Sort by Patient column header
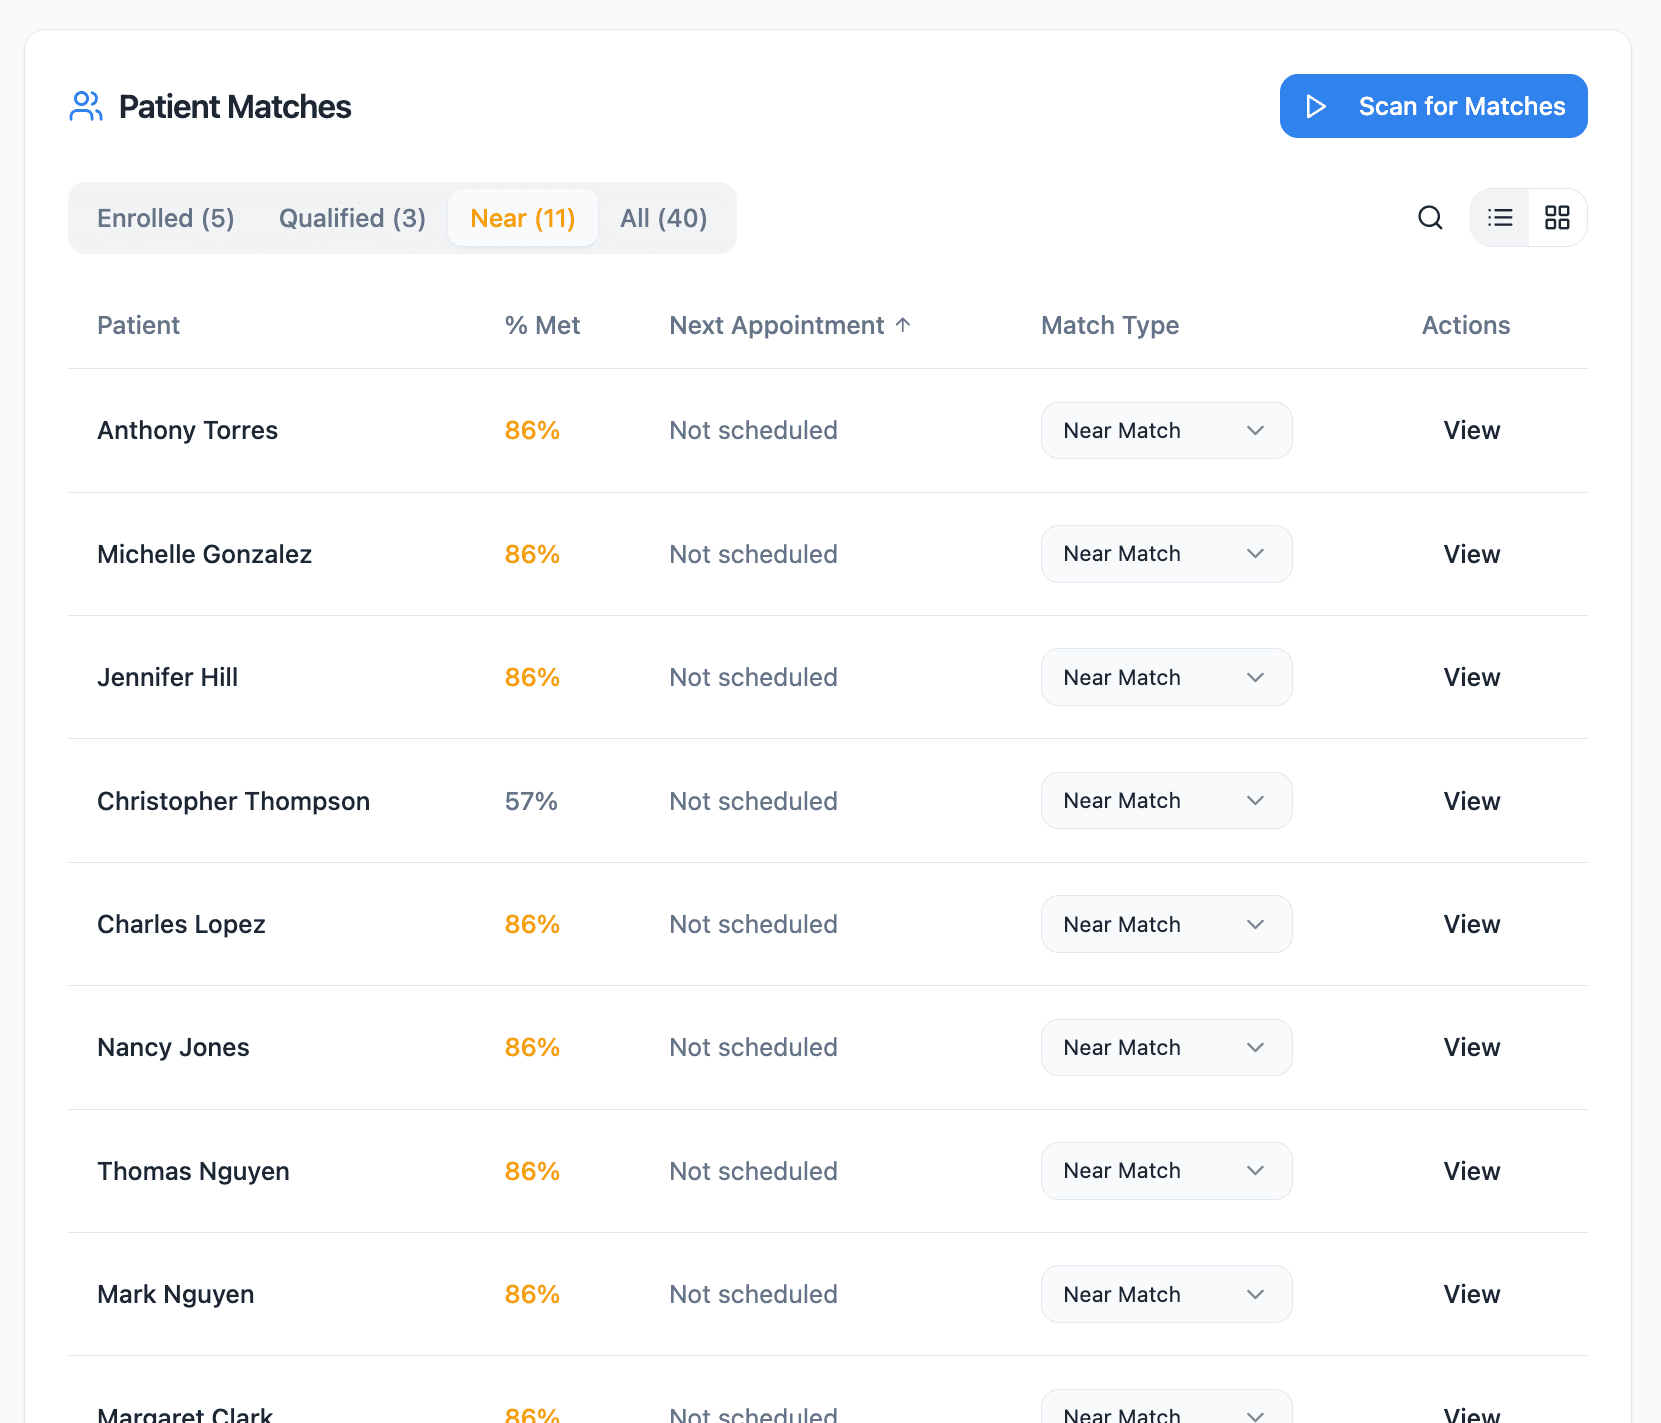This screenshot has height=1423, width=1661. click(138, 325)
